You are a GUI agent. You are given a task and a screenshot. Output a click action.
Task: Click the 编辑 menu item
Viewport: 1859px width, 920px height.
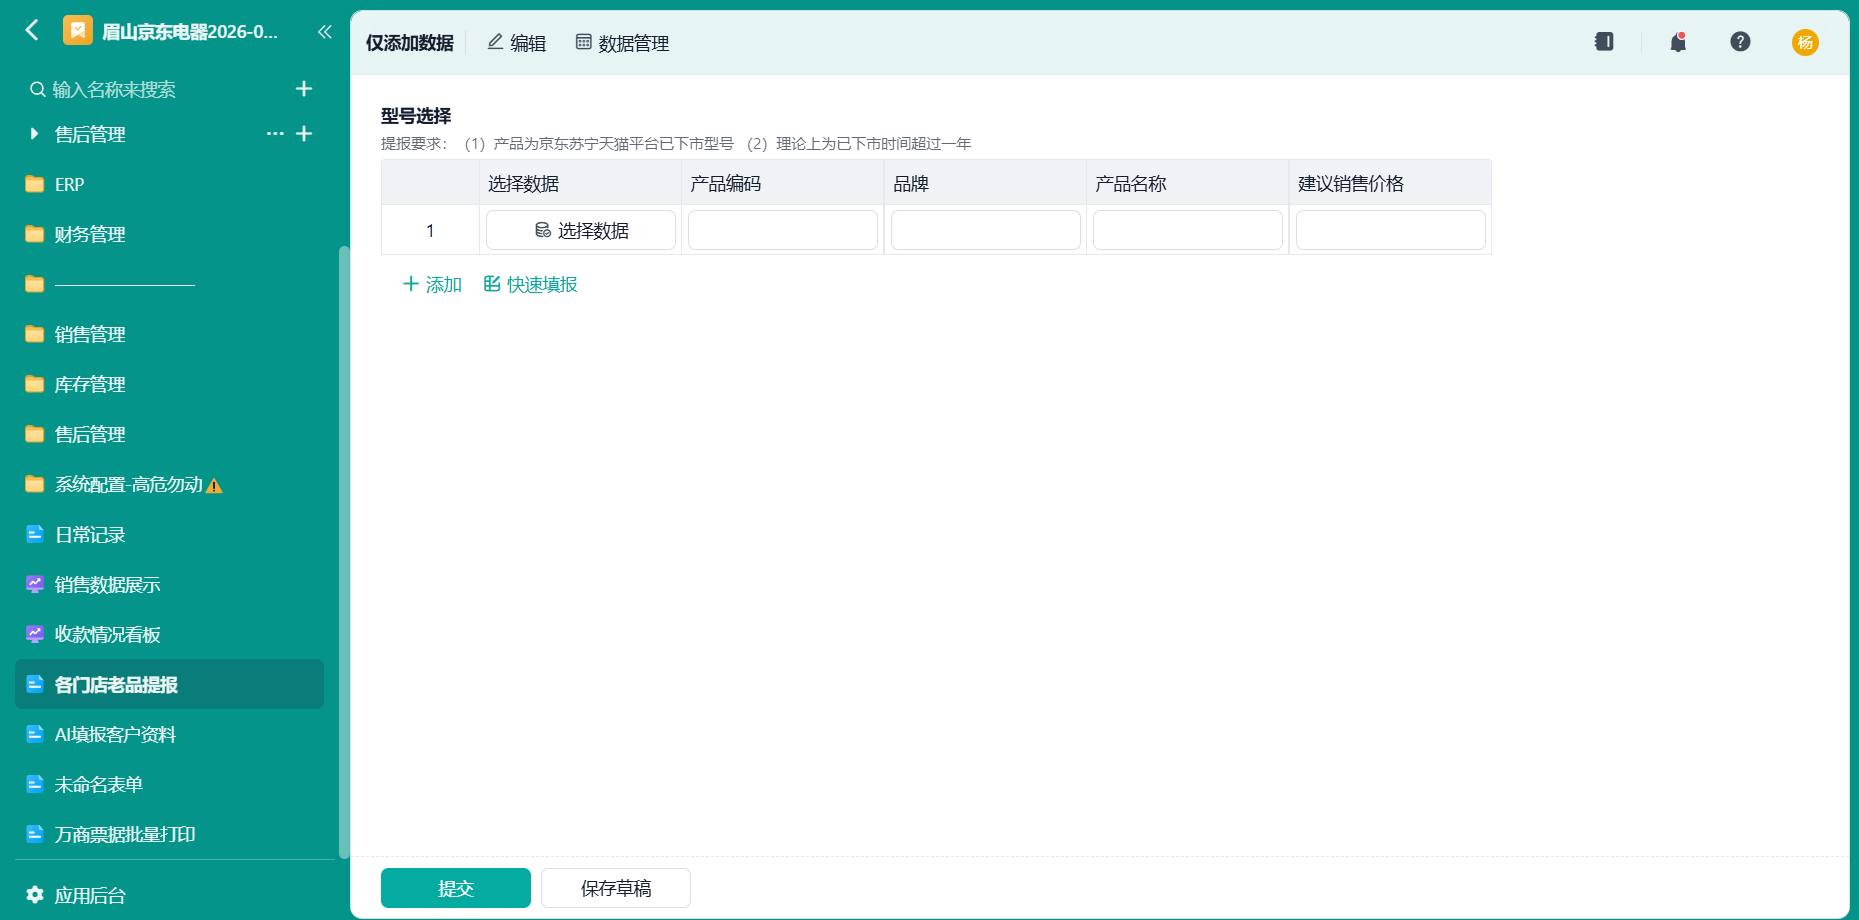(516, 43)
